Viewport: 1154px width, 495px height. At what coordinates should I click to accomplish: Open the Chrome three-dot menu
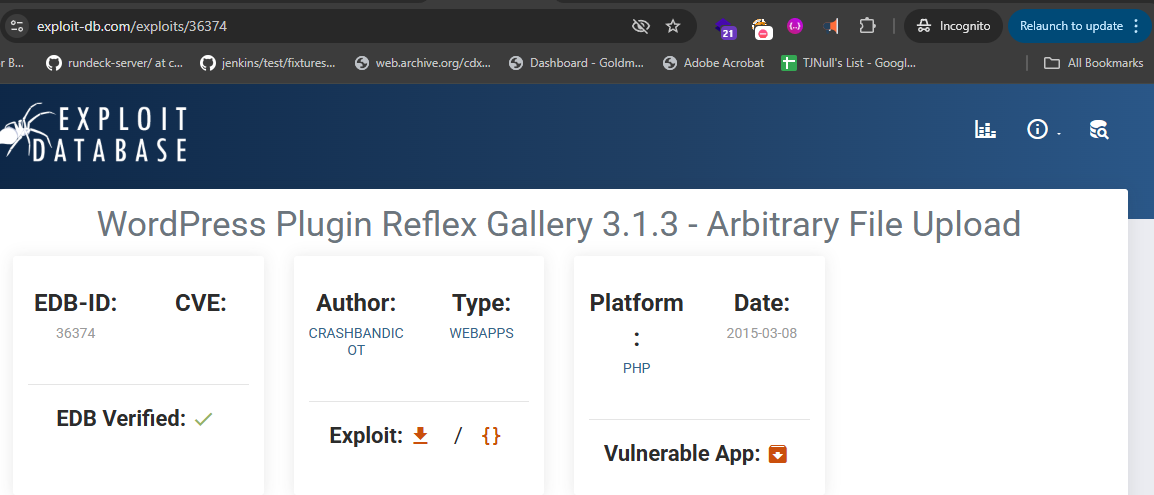coord(1135,26)
